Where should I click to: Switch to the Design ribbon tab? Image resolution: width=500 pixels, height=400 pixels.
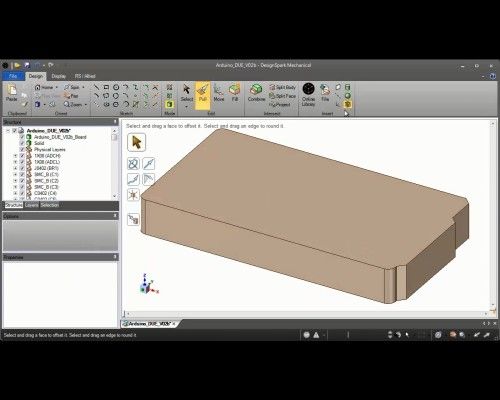tap(36, 76)
